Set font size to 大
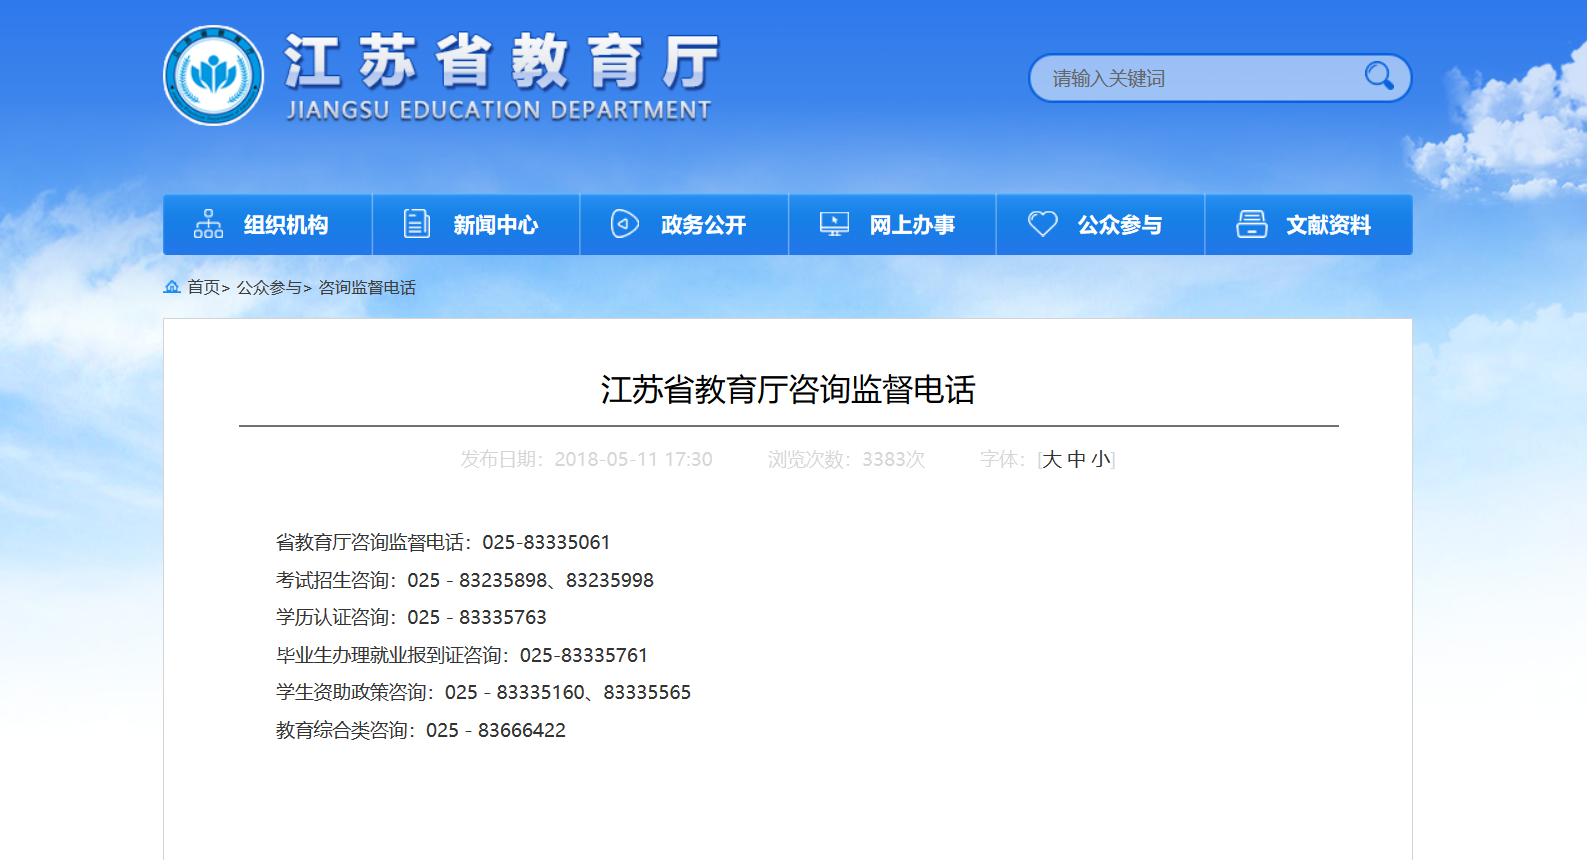The height and width of the screenshot is (860, 1587). (1052, 459)
